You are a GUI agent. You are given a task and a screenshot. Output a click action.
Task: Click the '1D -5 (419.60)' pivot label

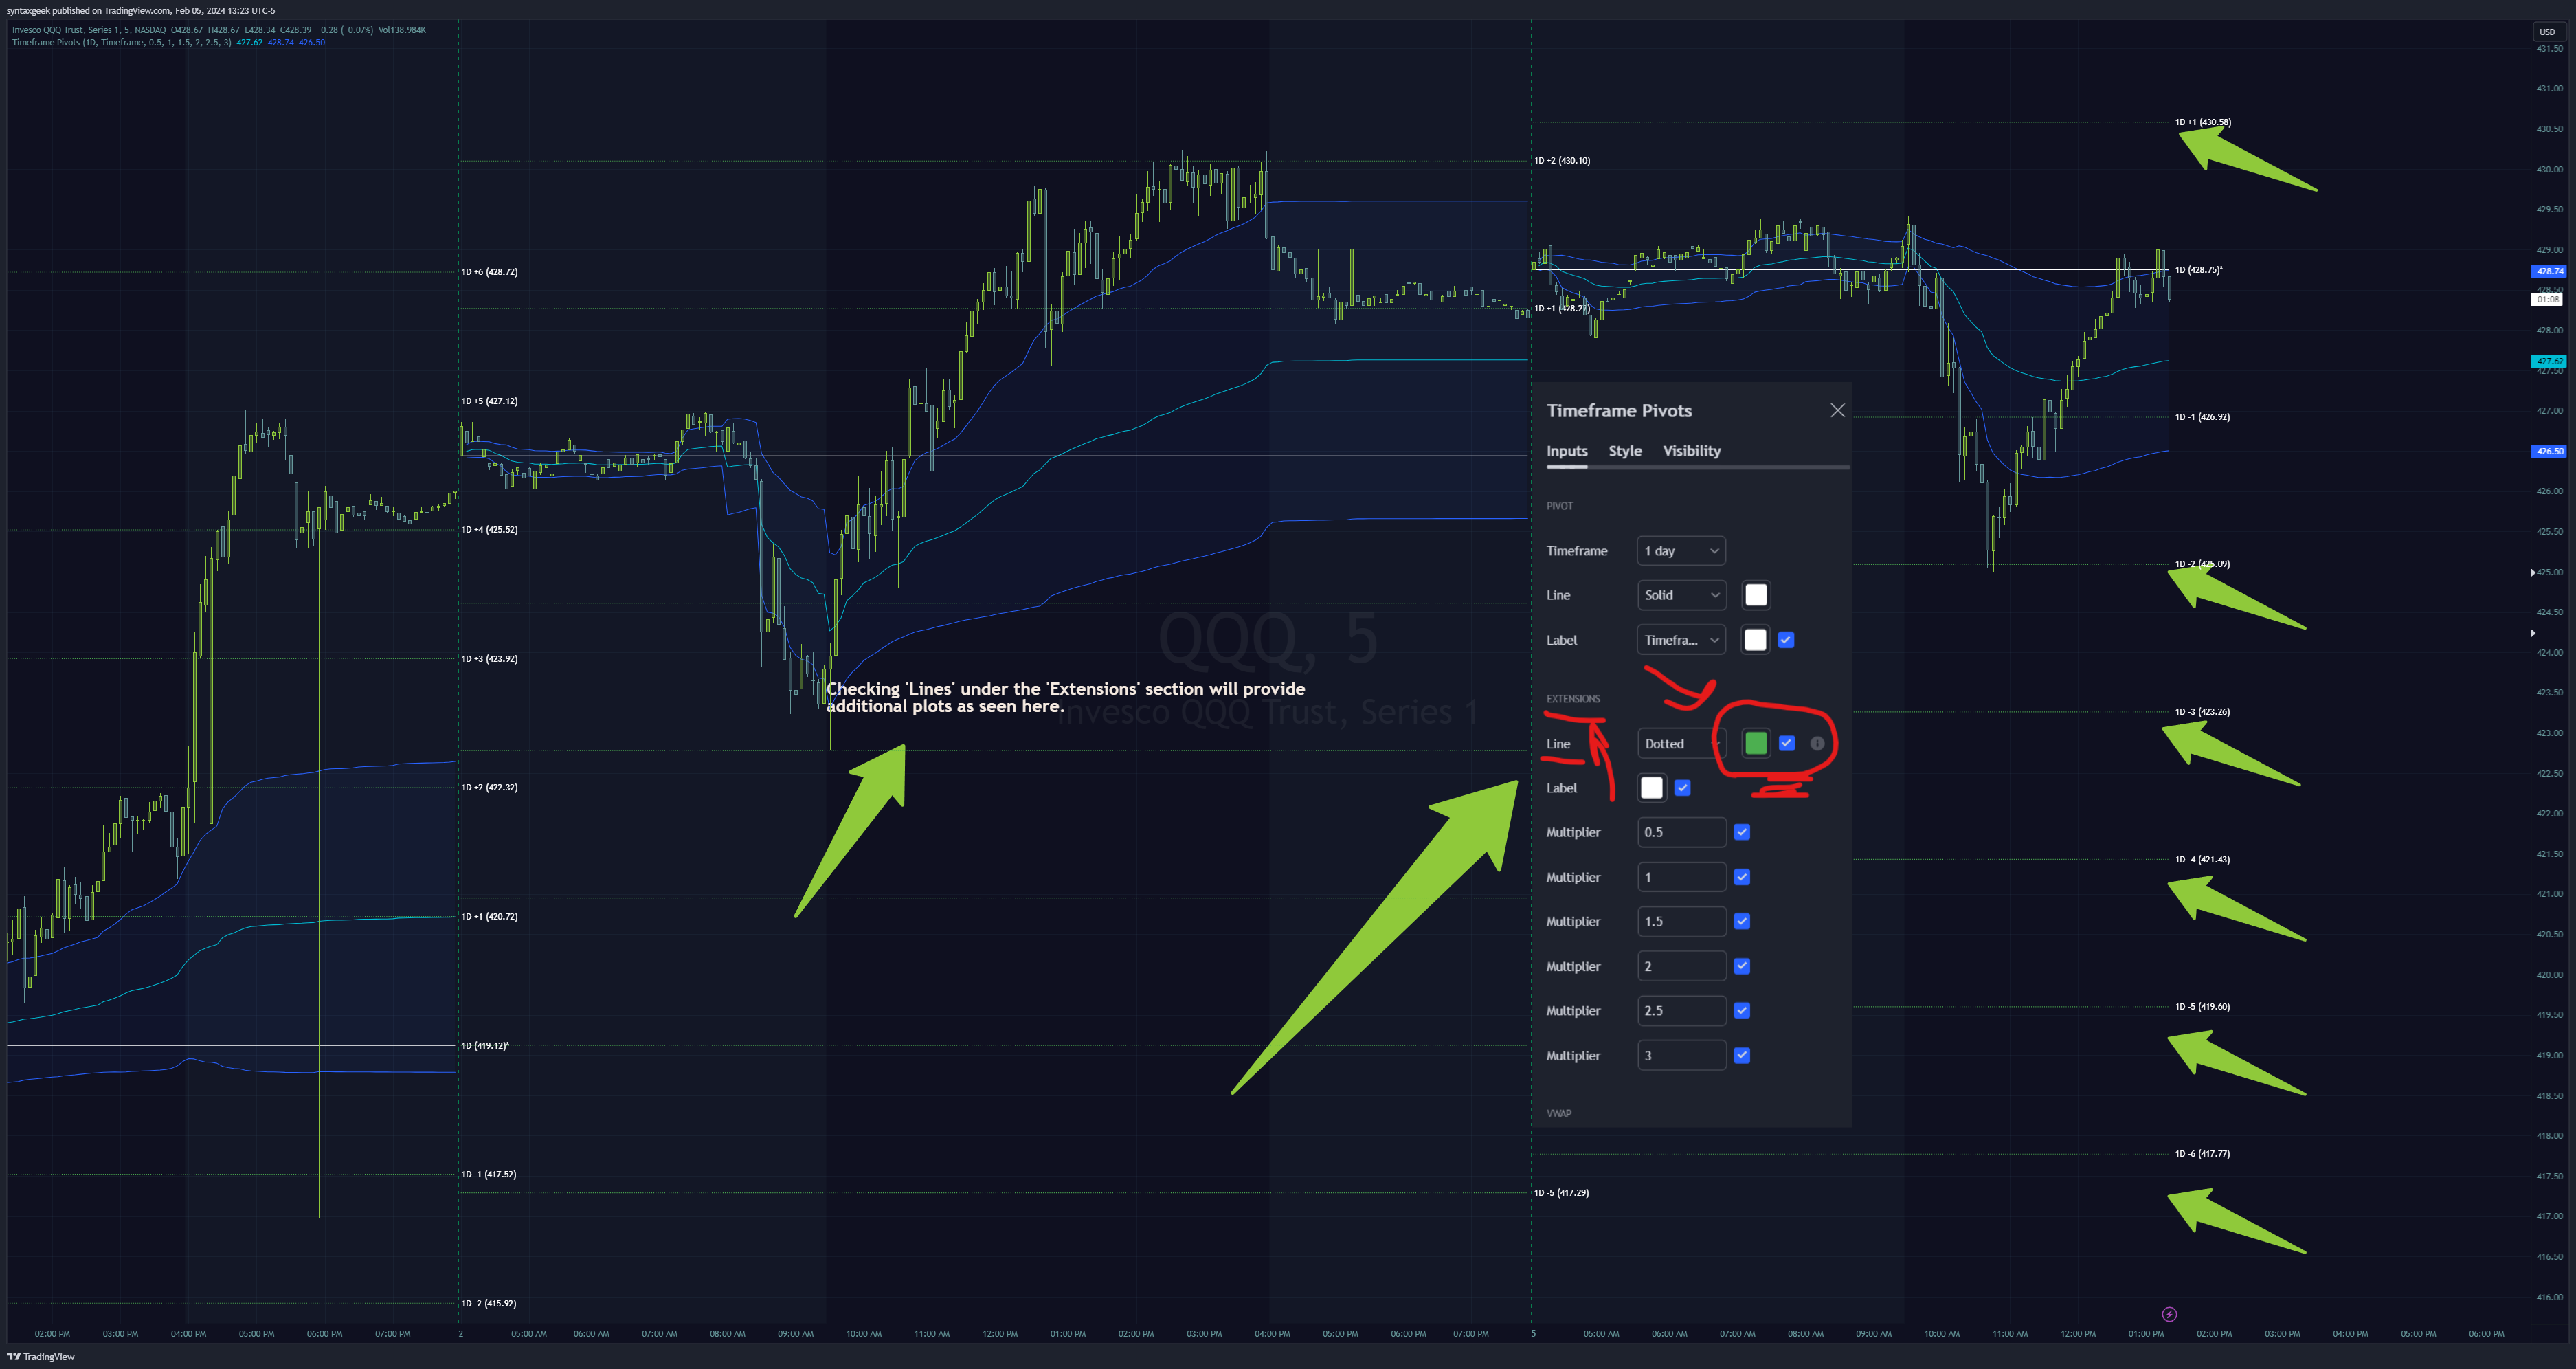click(2202, 1007)
